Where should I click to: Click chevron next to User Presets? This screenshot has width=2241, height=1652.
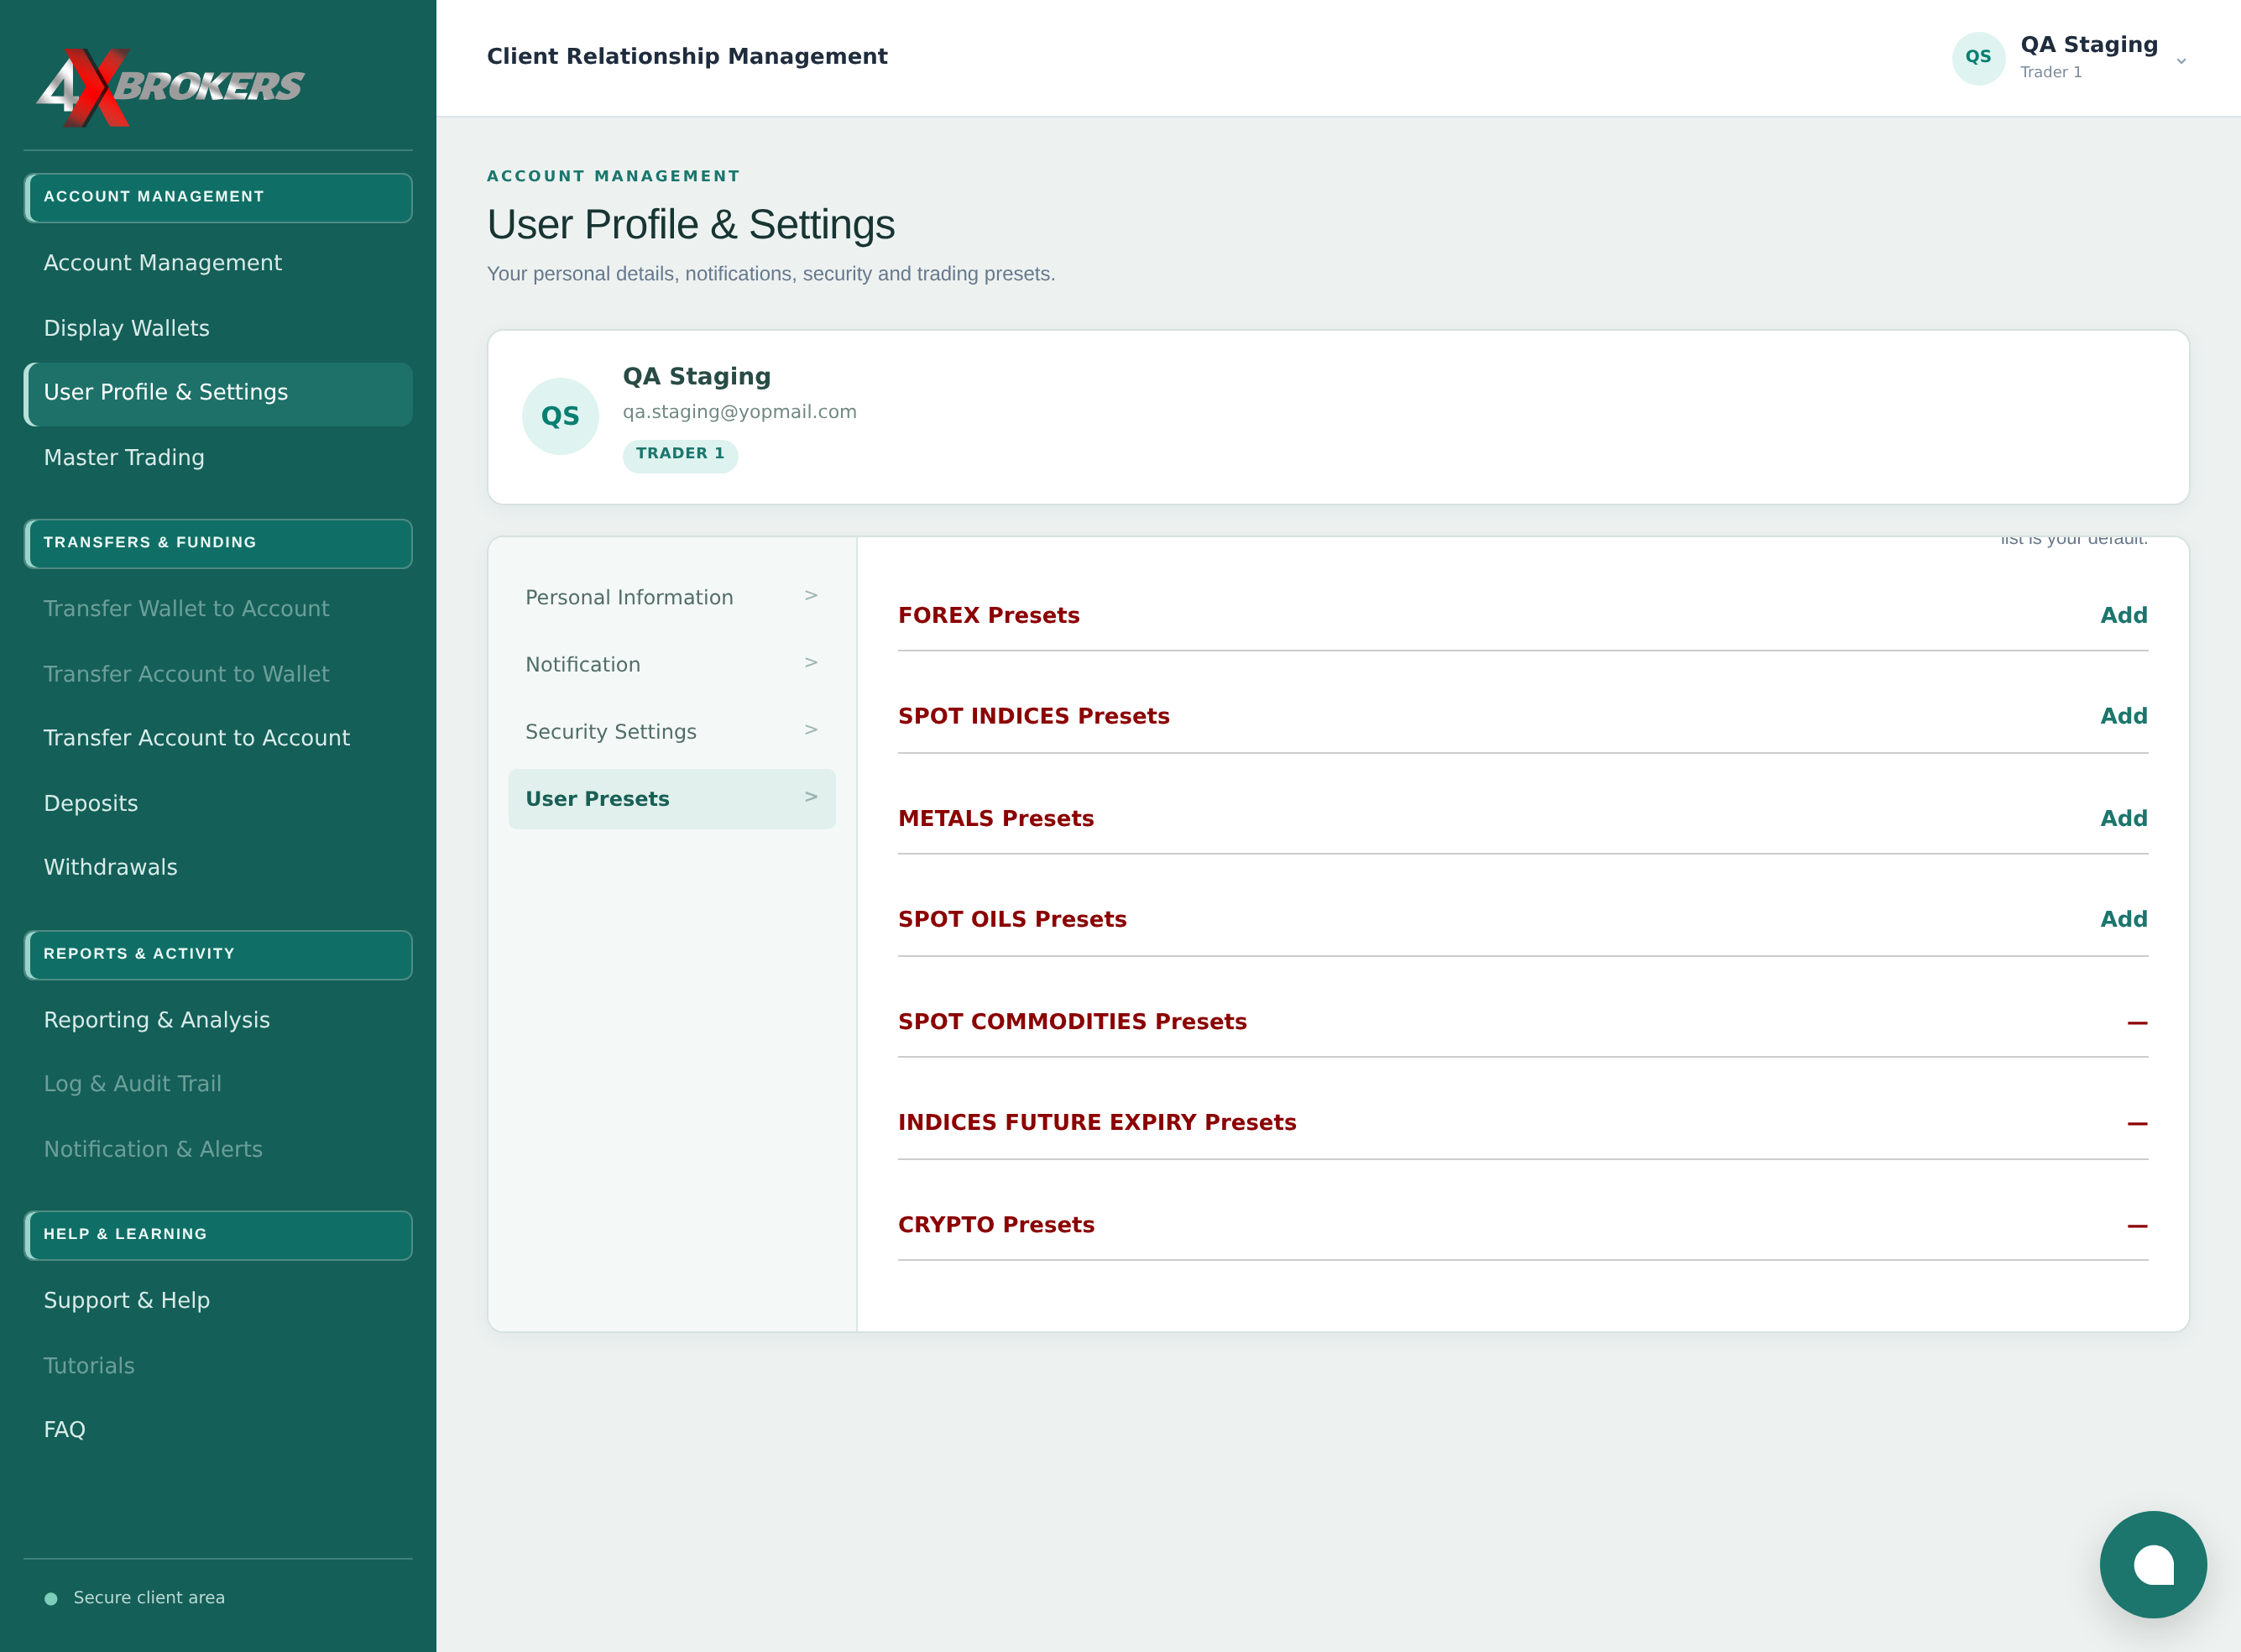811,796
